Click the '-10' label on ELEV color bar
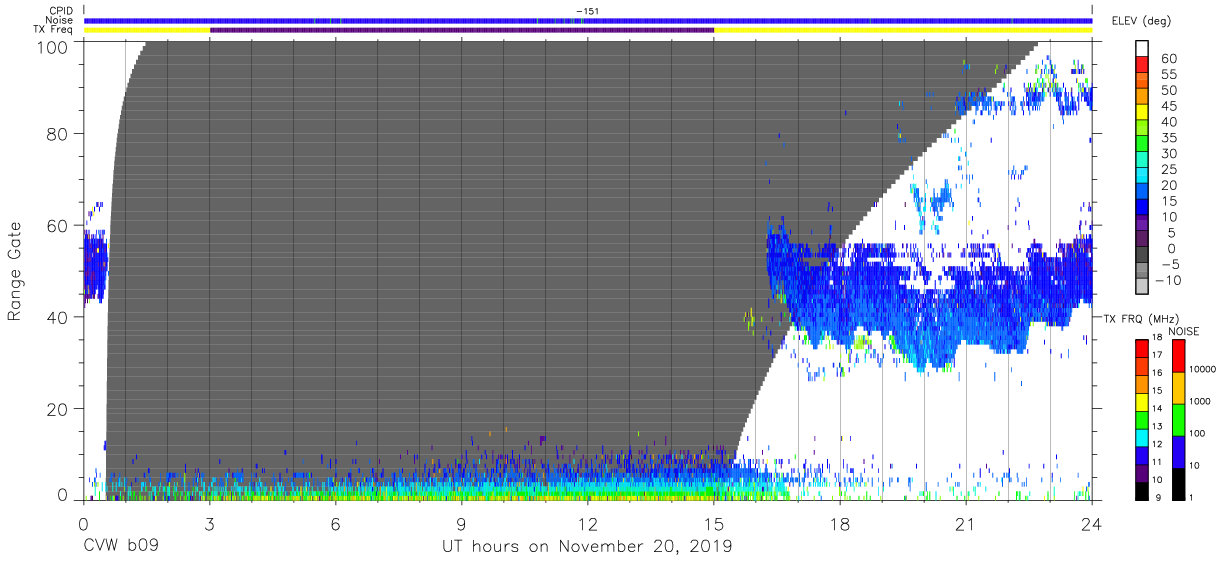The image size is (1228, 567). pos(1166,280)
